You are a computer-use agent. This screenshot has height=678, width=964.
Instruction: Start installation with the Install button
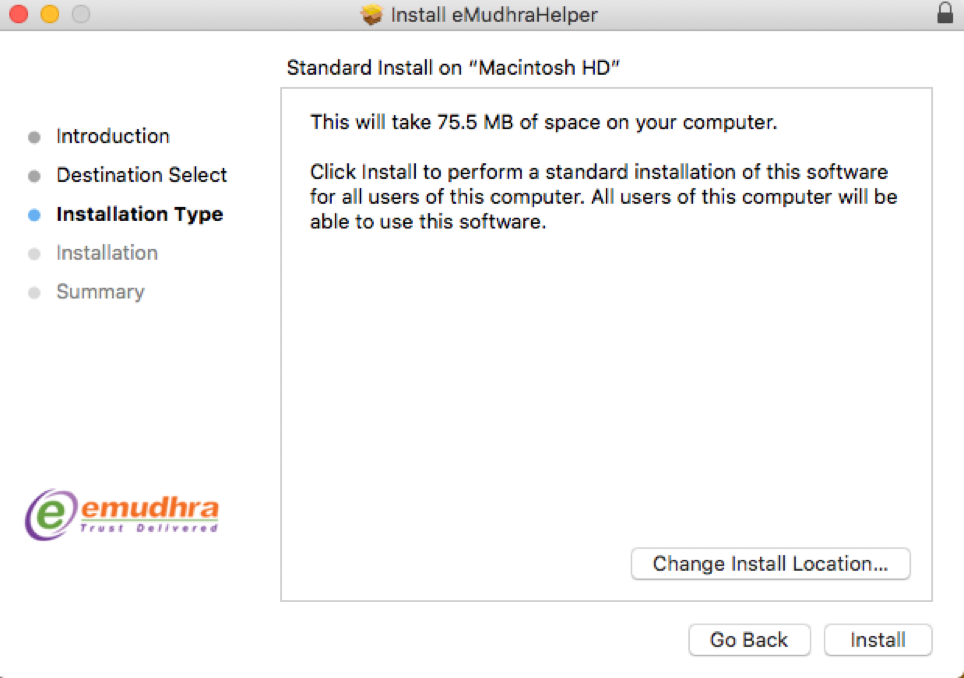[878, 640]
